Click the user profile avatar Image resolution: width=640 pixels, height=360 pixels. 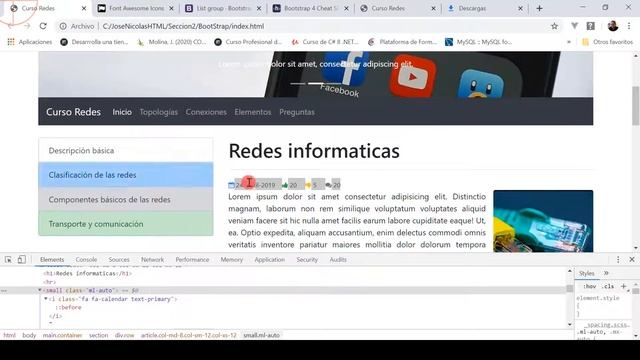[x=613, y=26]
